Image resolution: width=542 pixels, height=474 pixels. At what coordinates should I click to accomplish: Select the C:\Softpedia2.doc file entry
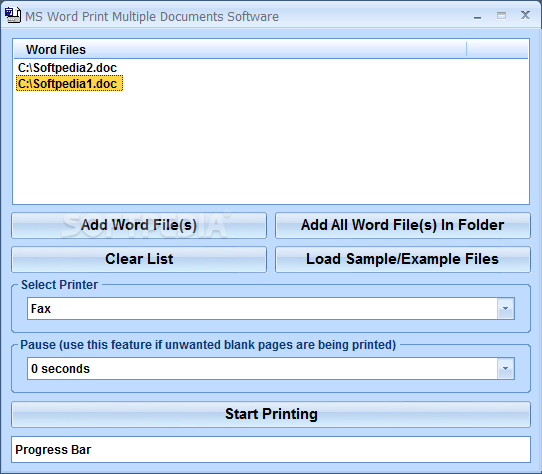tap(67, 68)
